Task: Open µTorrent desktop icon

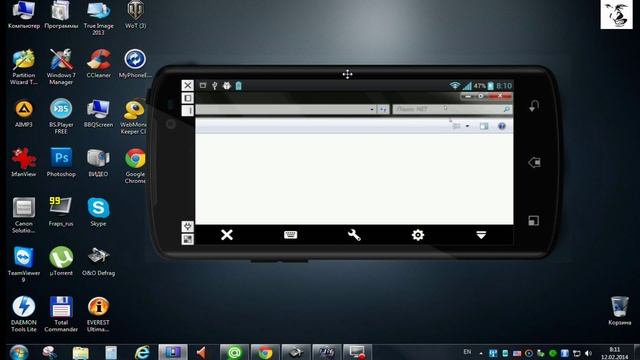Action: [61, 261]
